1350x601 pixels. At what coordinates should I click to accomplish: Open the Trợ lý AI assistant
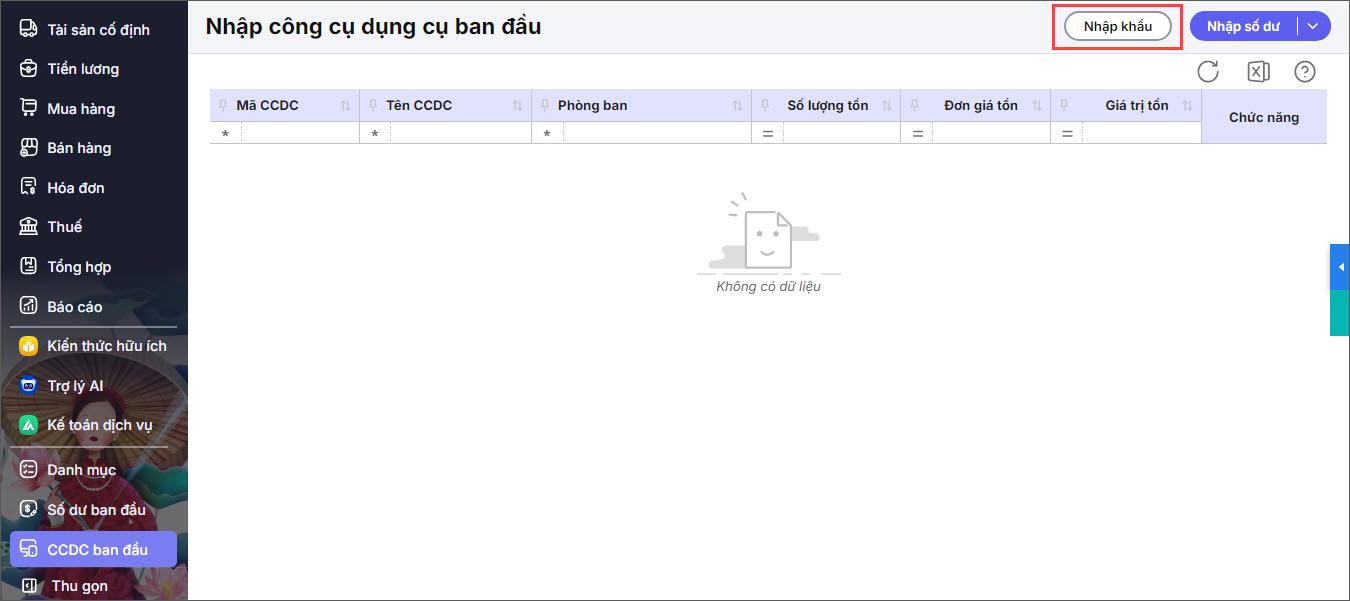[x=75, y=386]
